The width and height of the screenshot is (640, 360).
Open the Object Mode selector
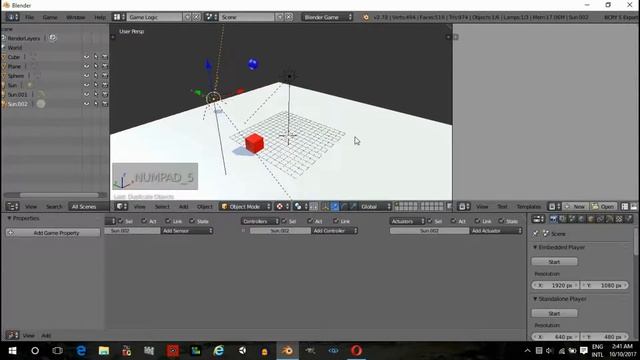point(246,207)
